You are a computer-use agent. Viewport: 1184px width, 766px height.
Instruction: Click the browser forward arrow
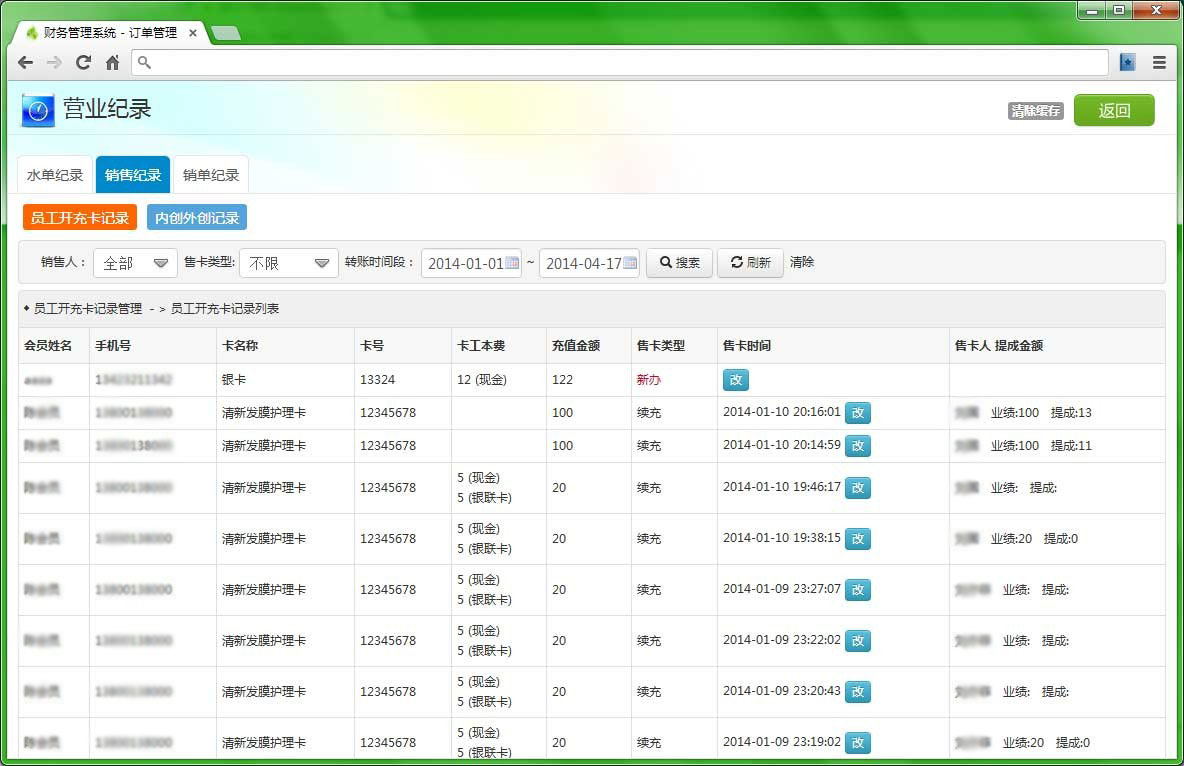coord(54,63)
